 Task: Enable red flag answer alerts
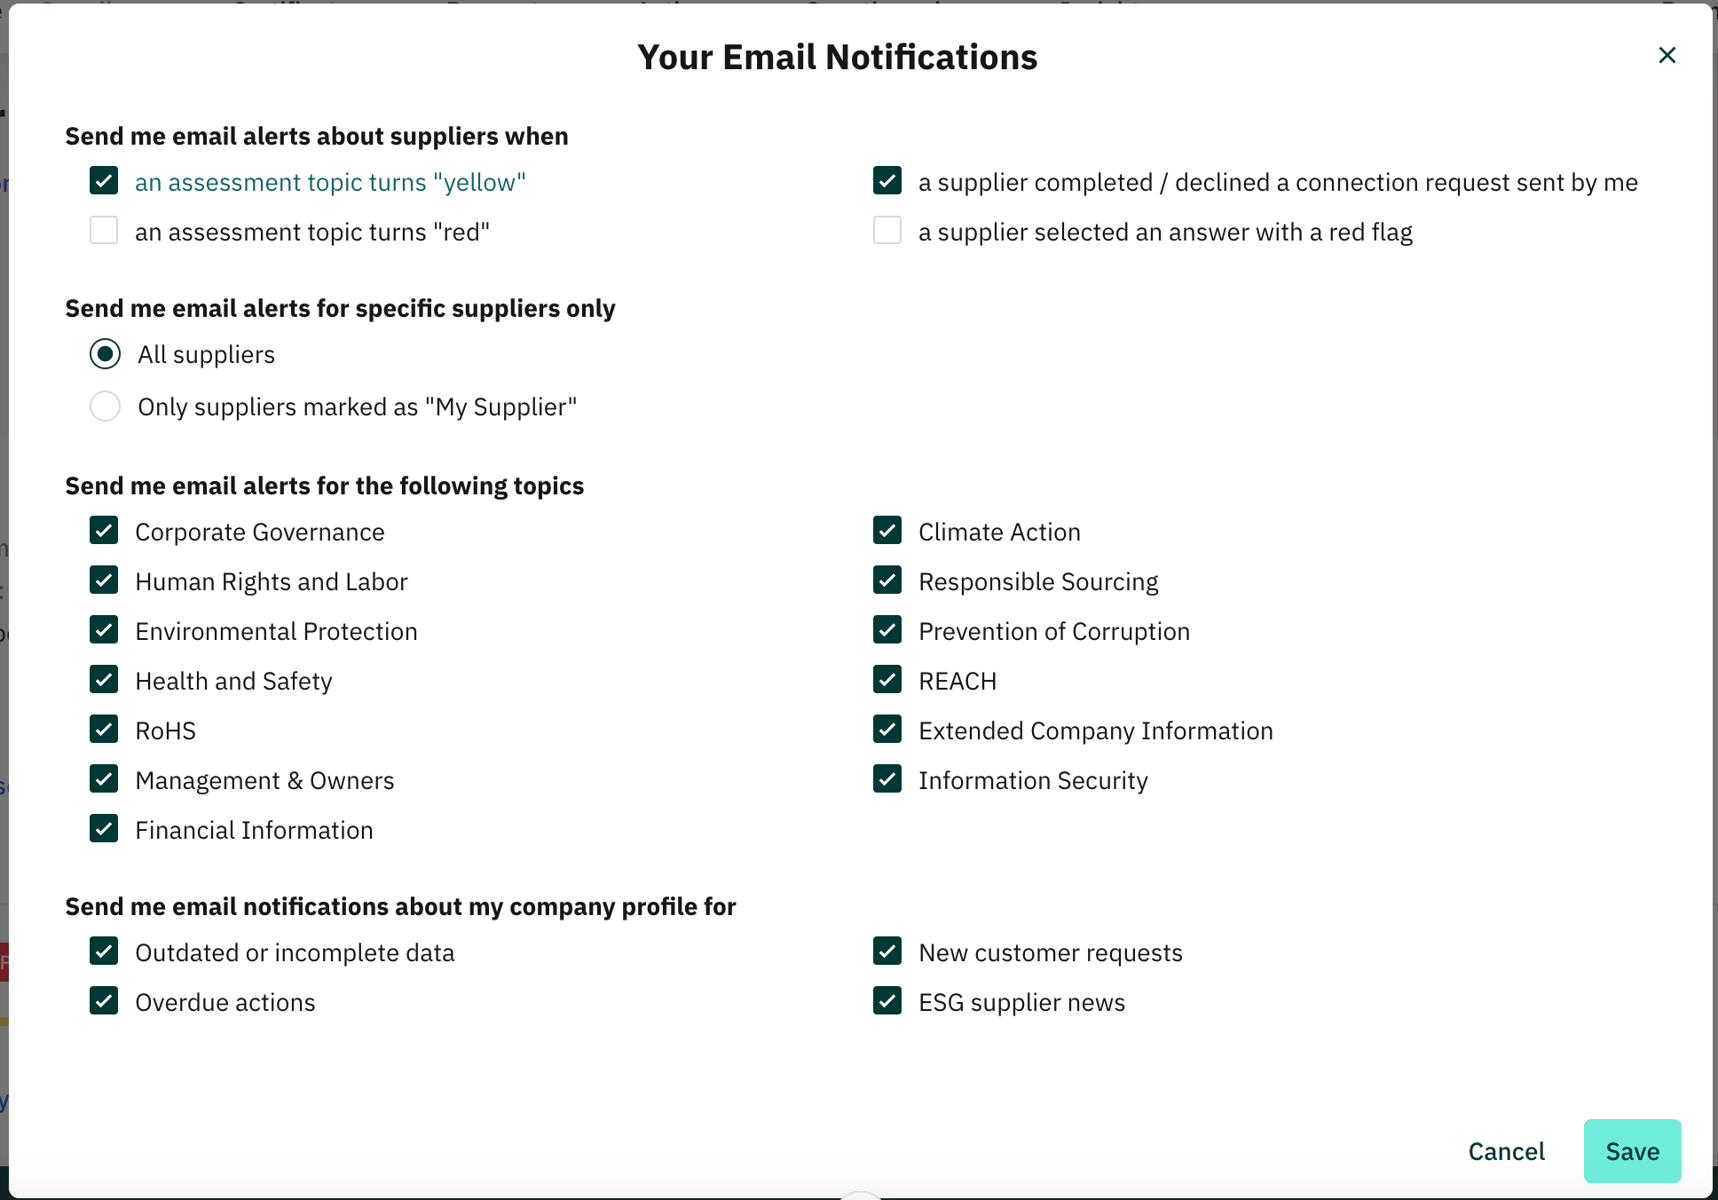887,230
